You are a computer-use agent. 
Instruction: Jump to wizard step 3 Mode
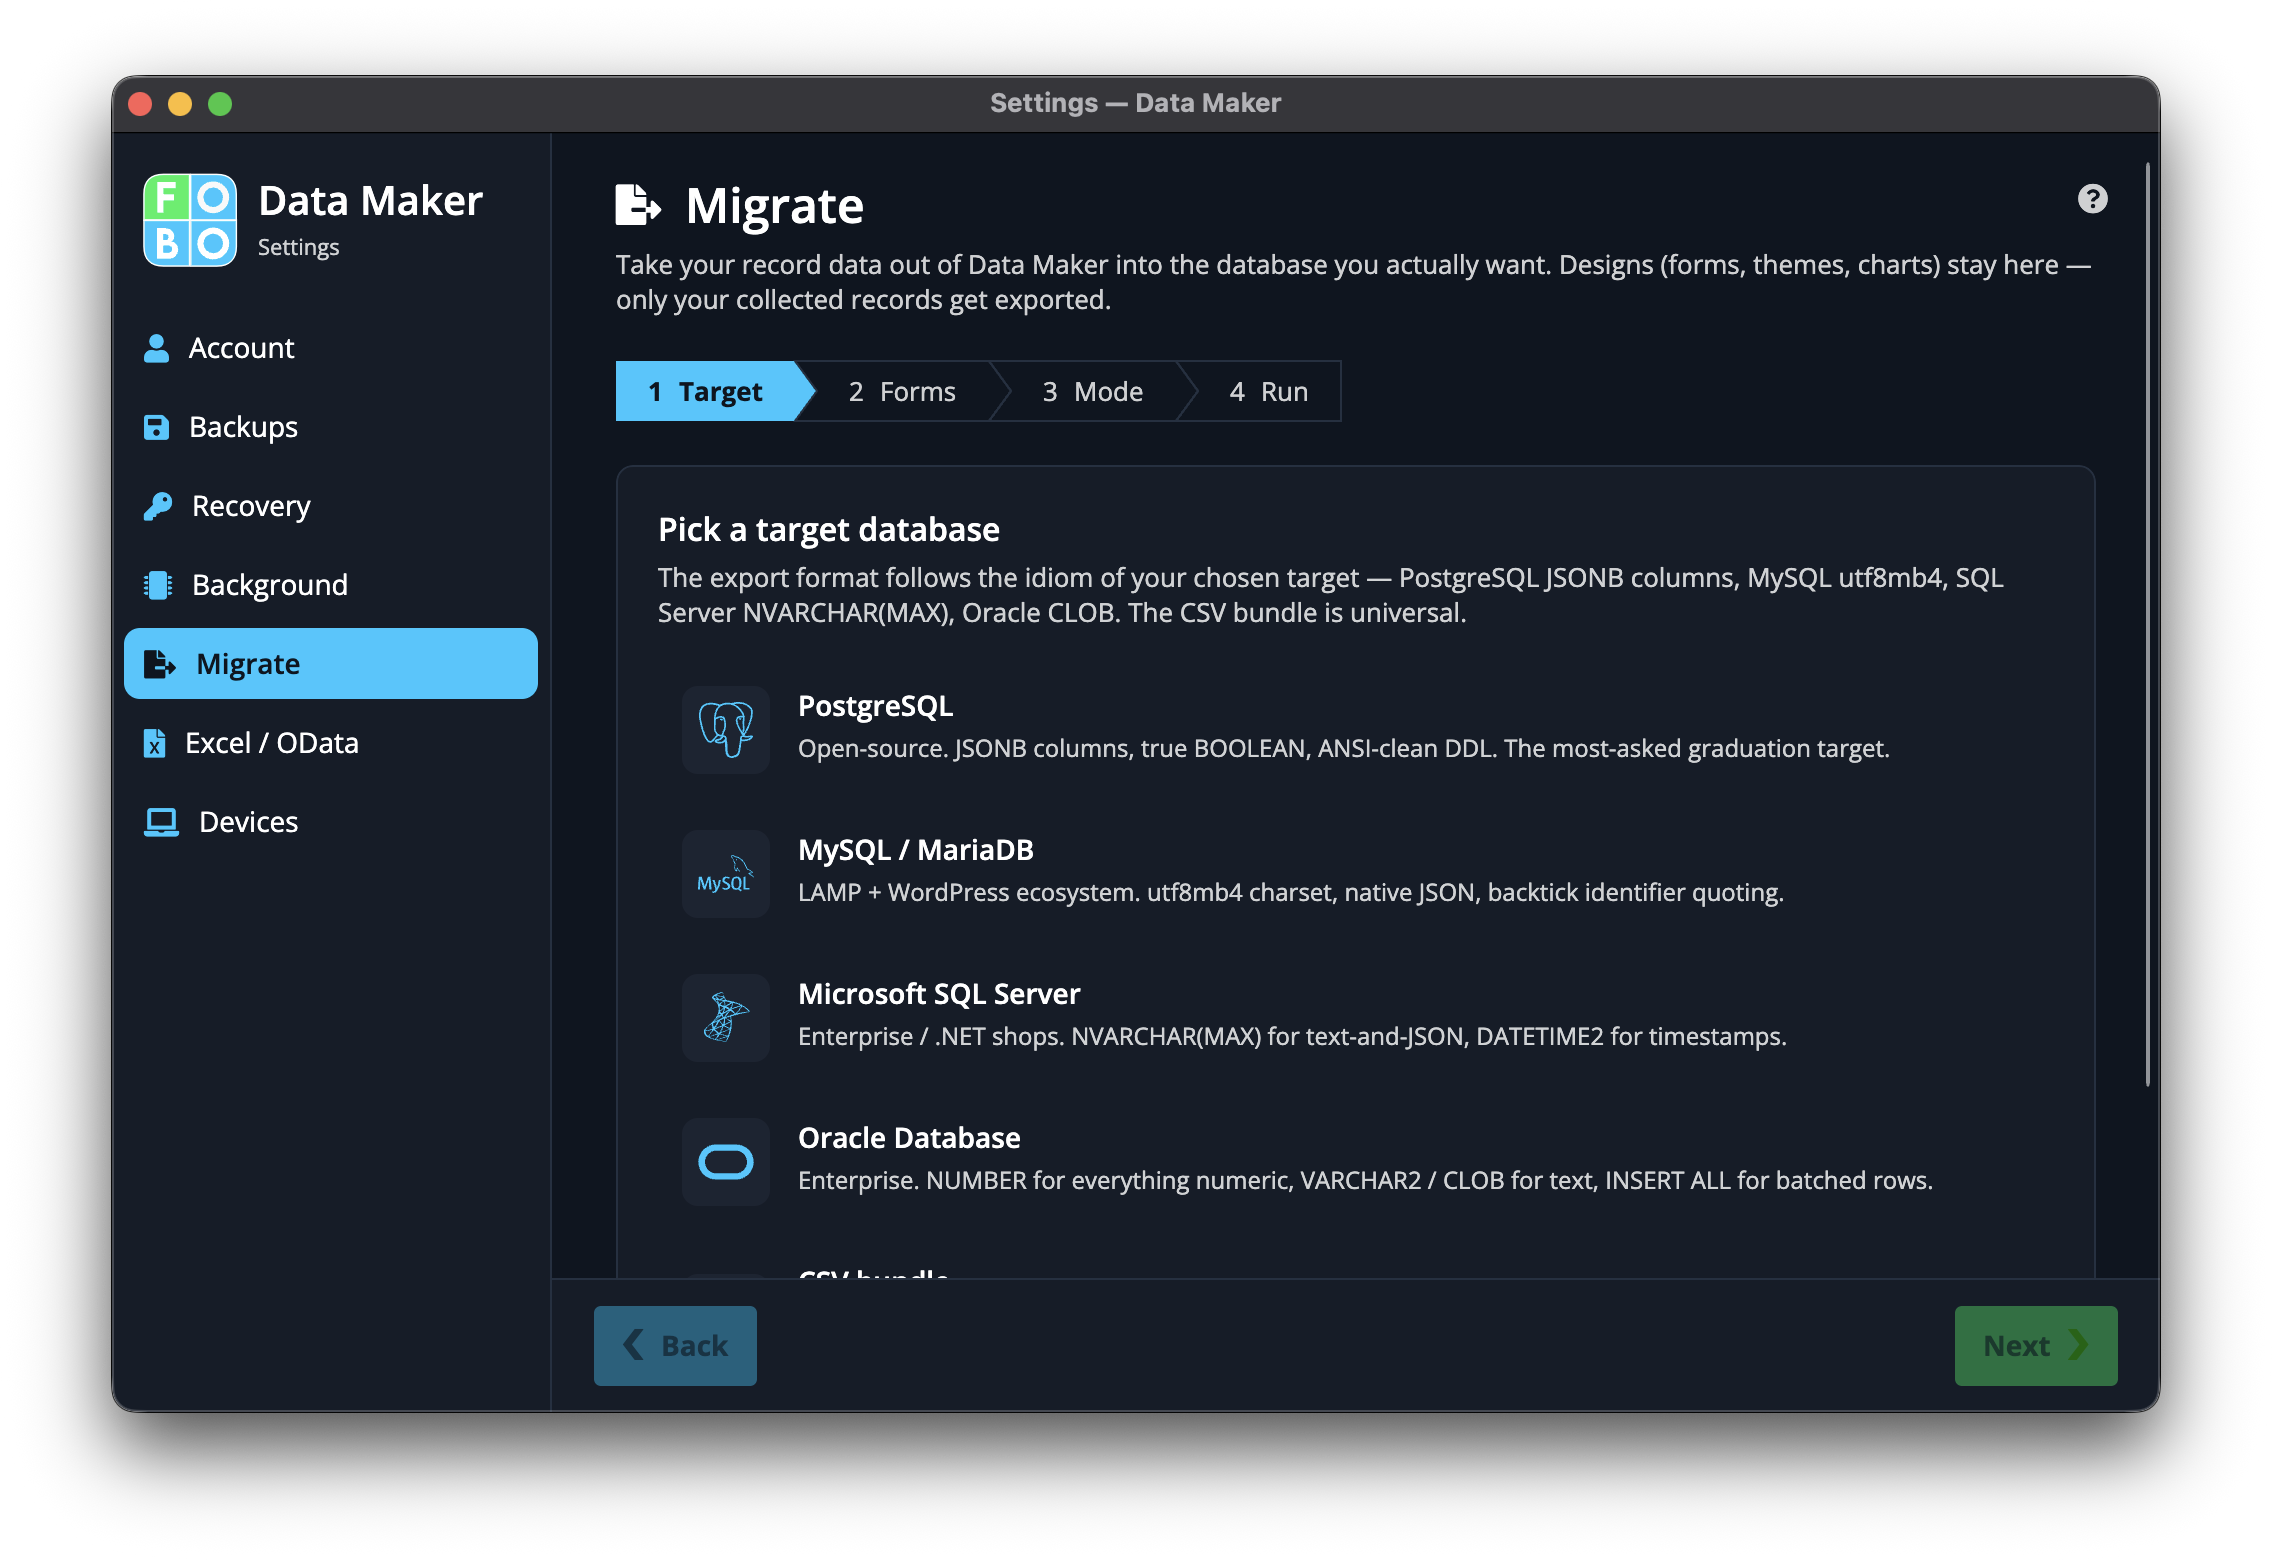point(1093,391)
